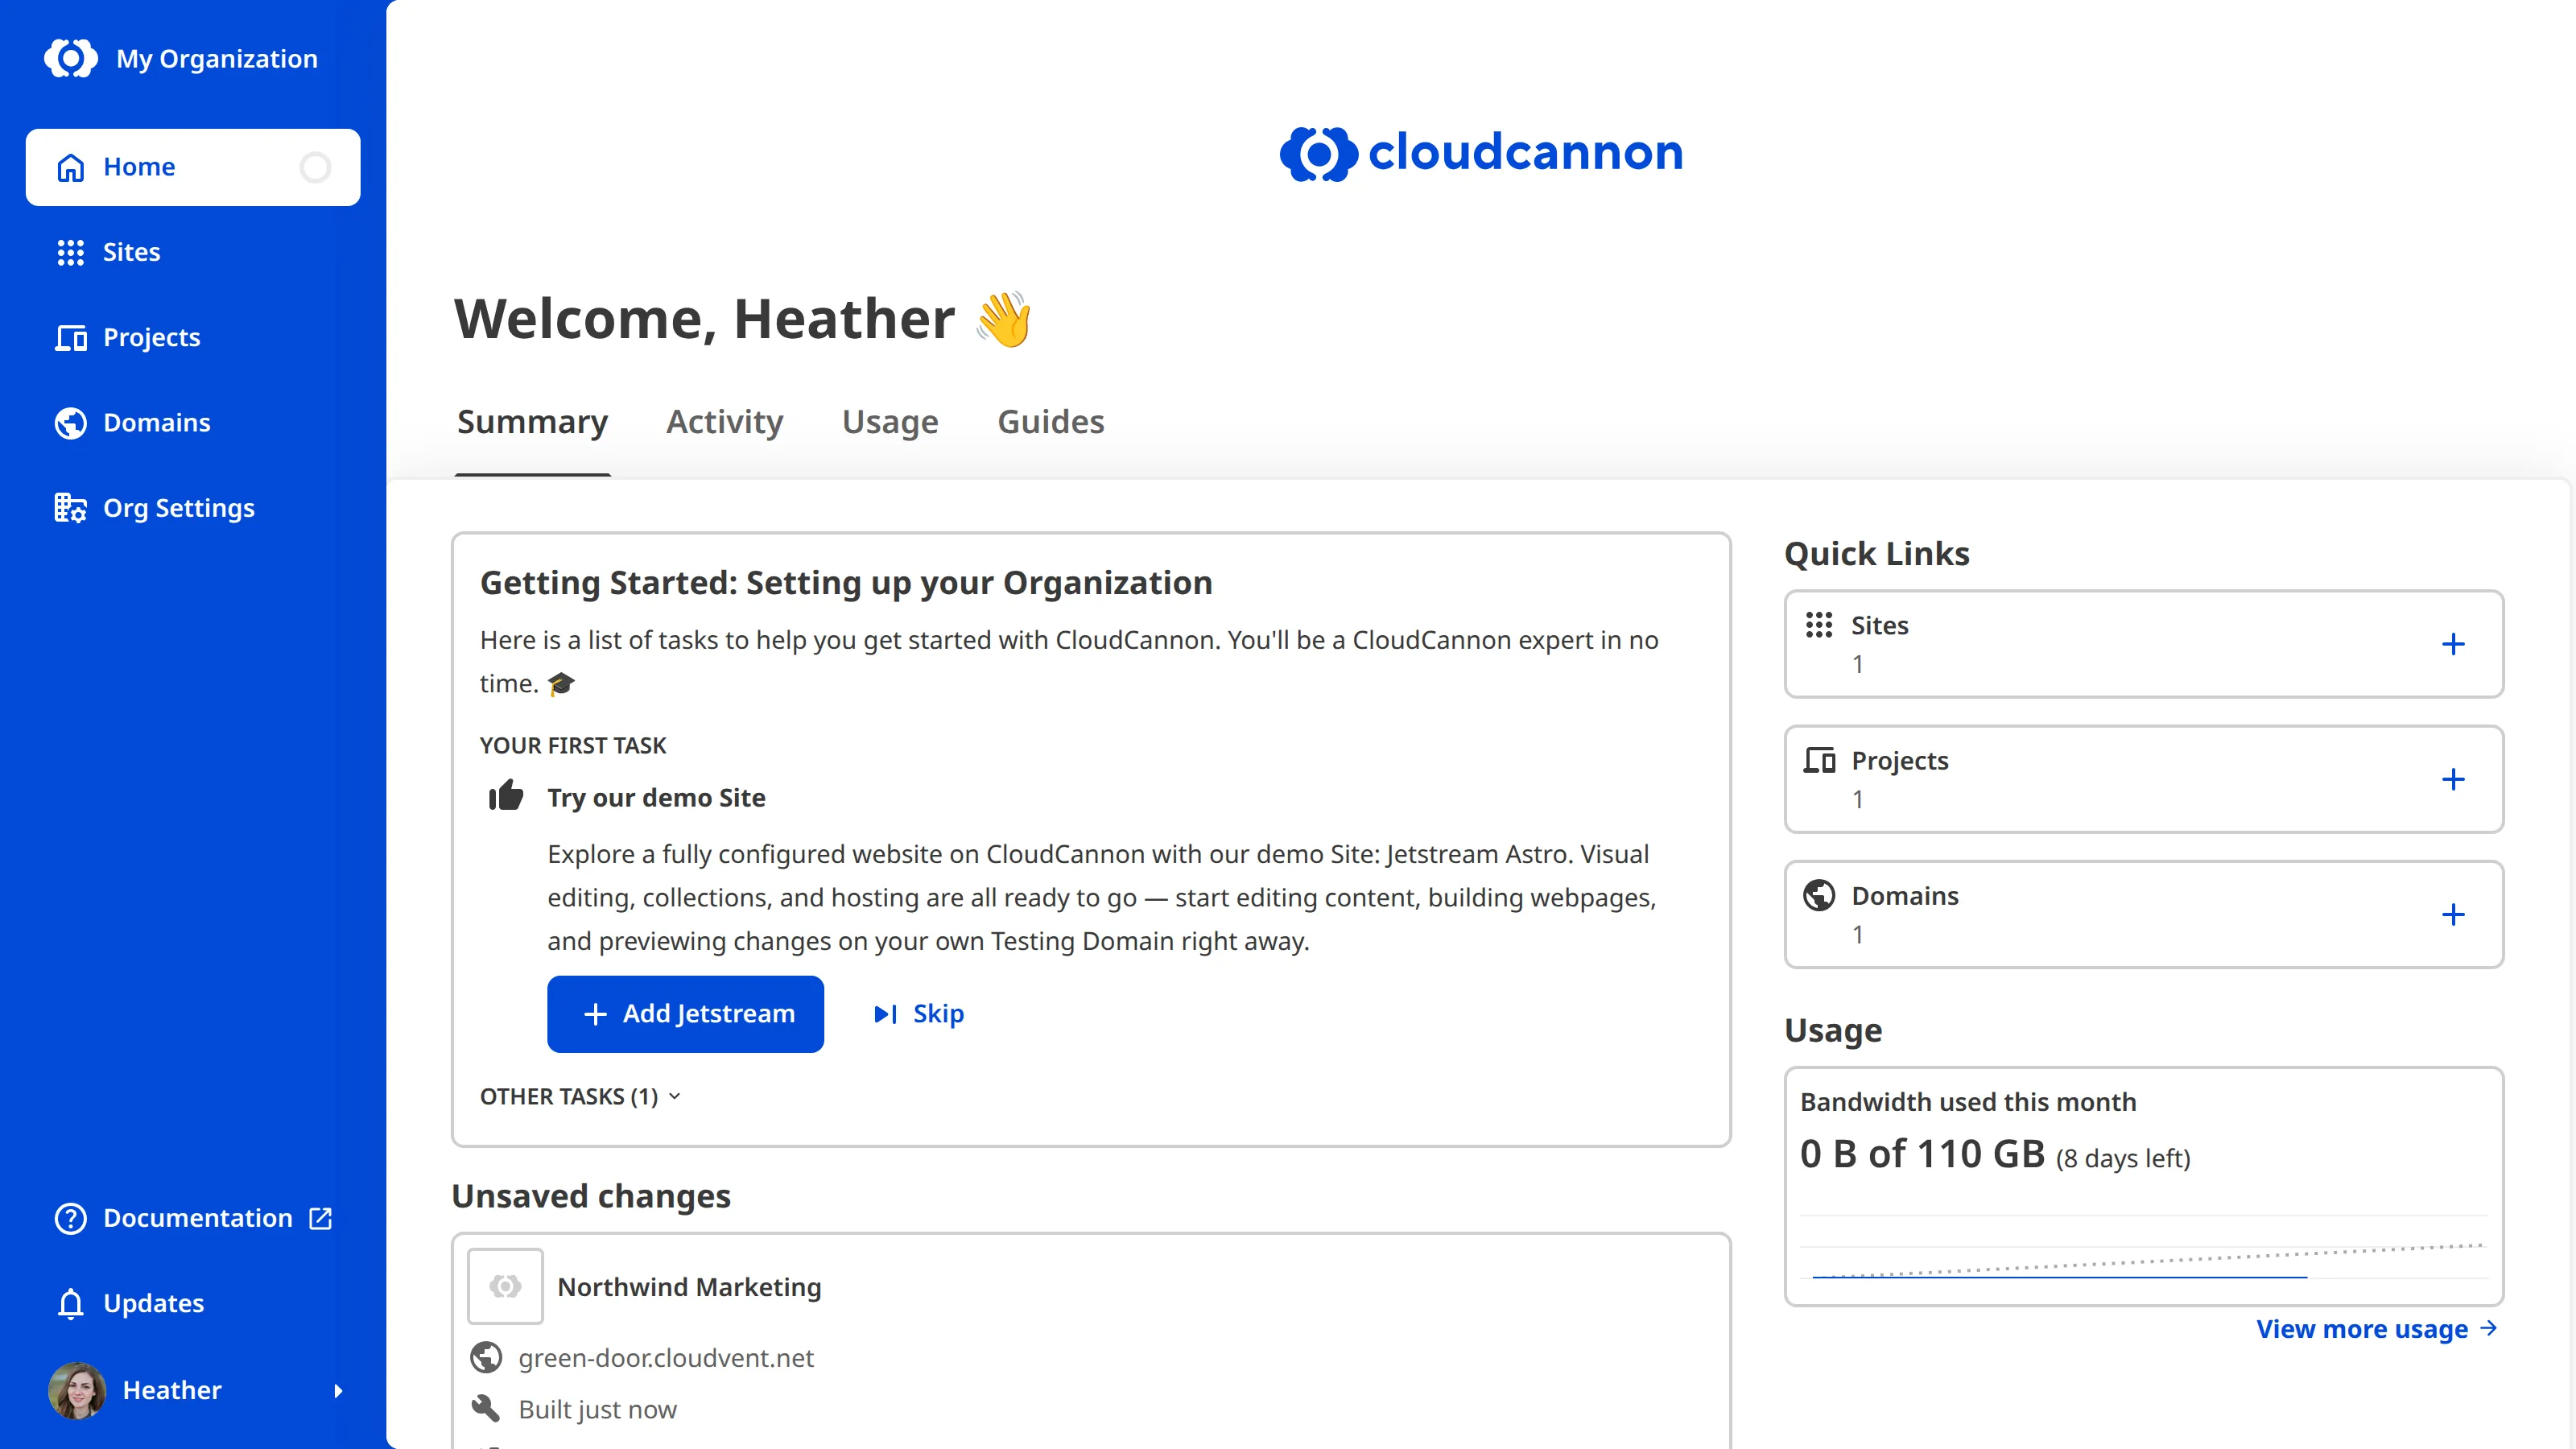Viewport: 2576px width, 1449px height.
Task: Click '0 B of 110 GB' bandwidth value
Action: click(1922, 1154)
